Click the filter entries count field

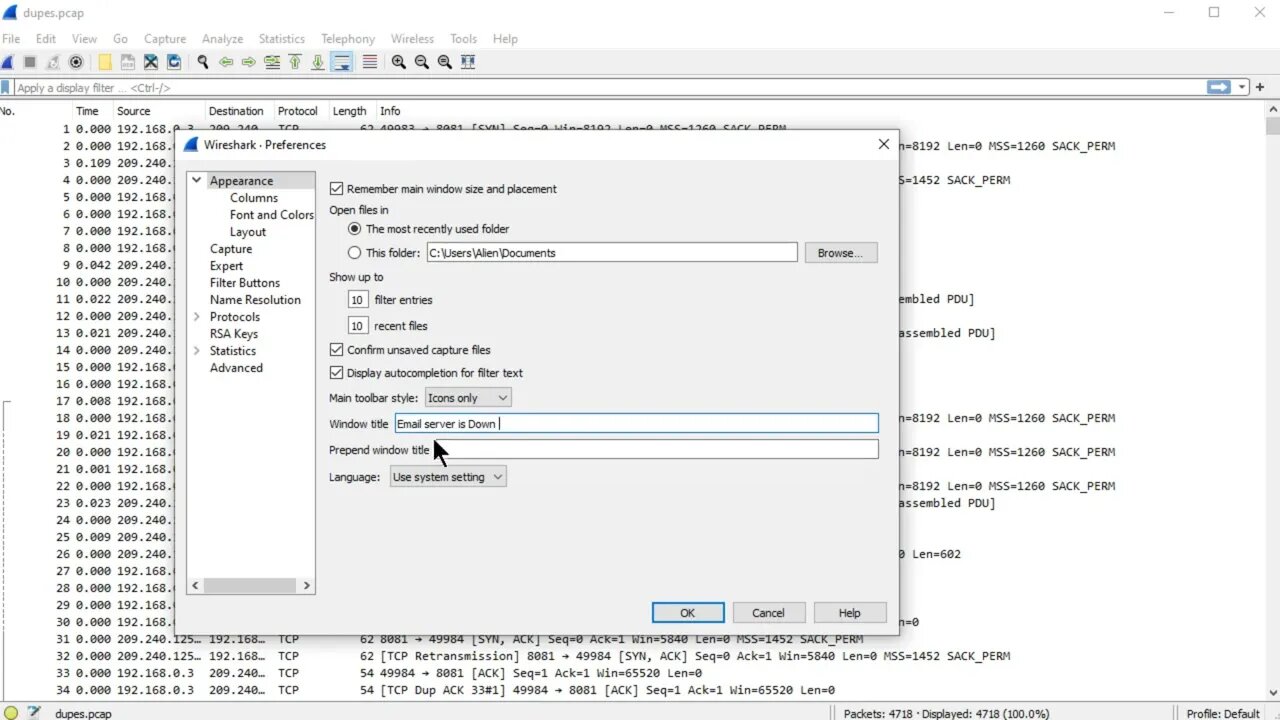358,300
